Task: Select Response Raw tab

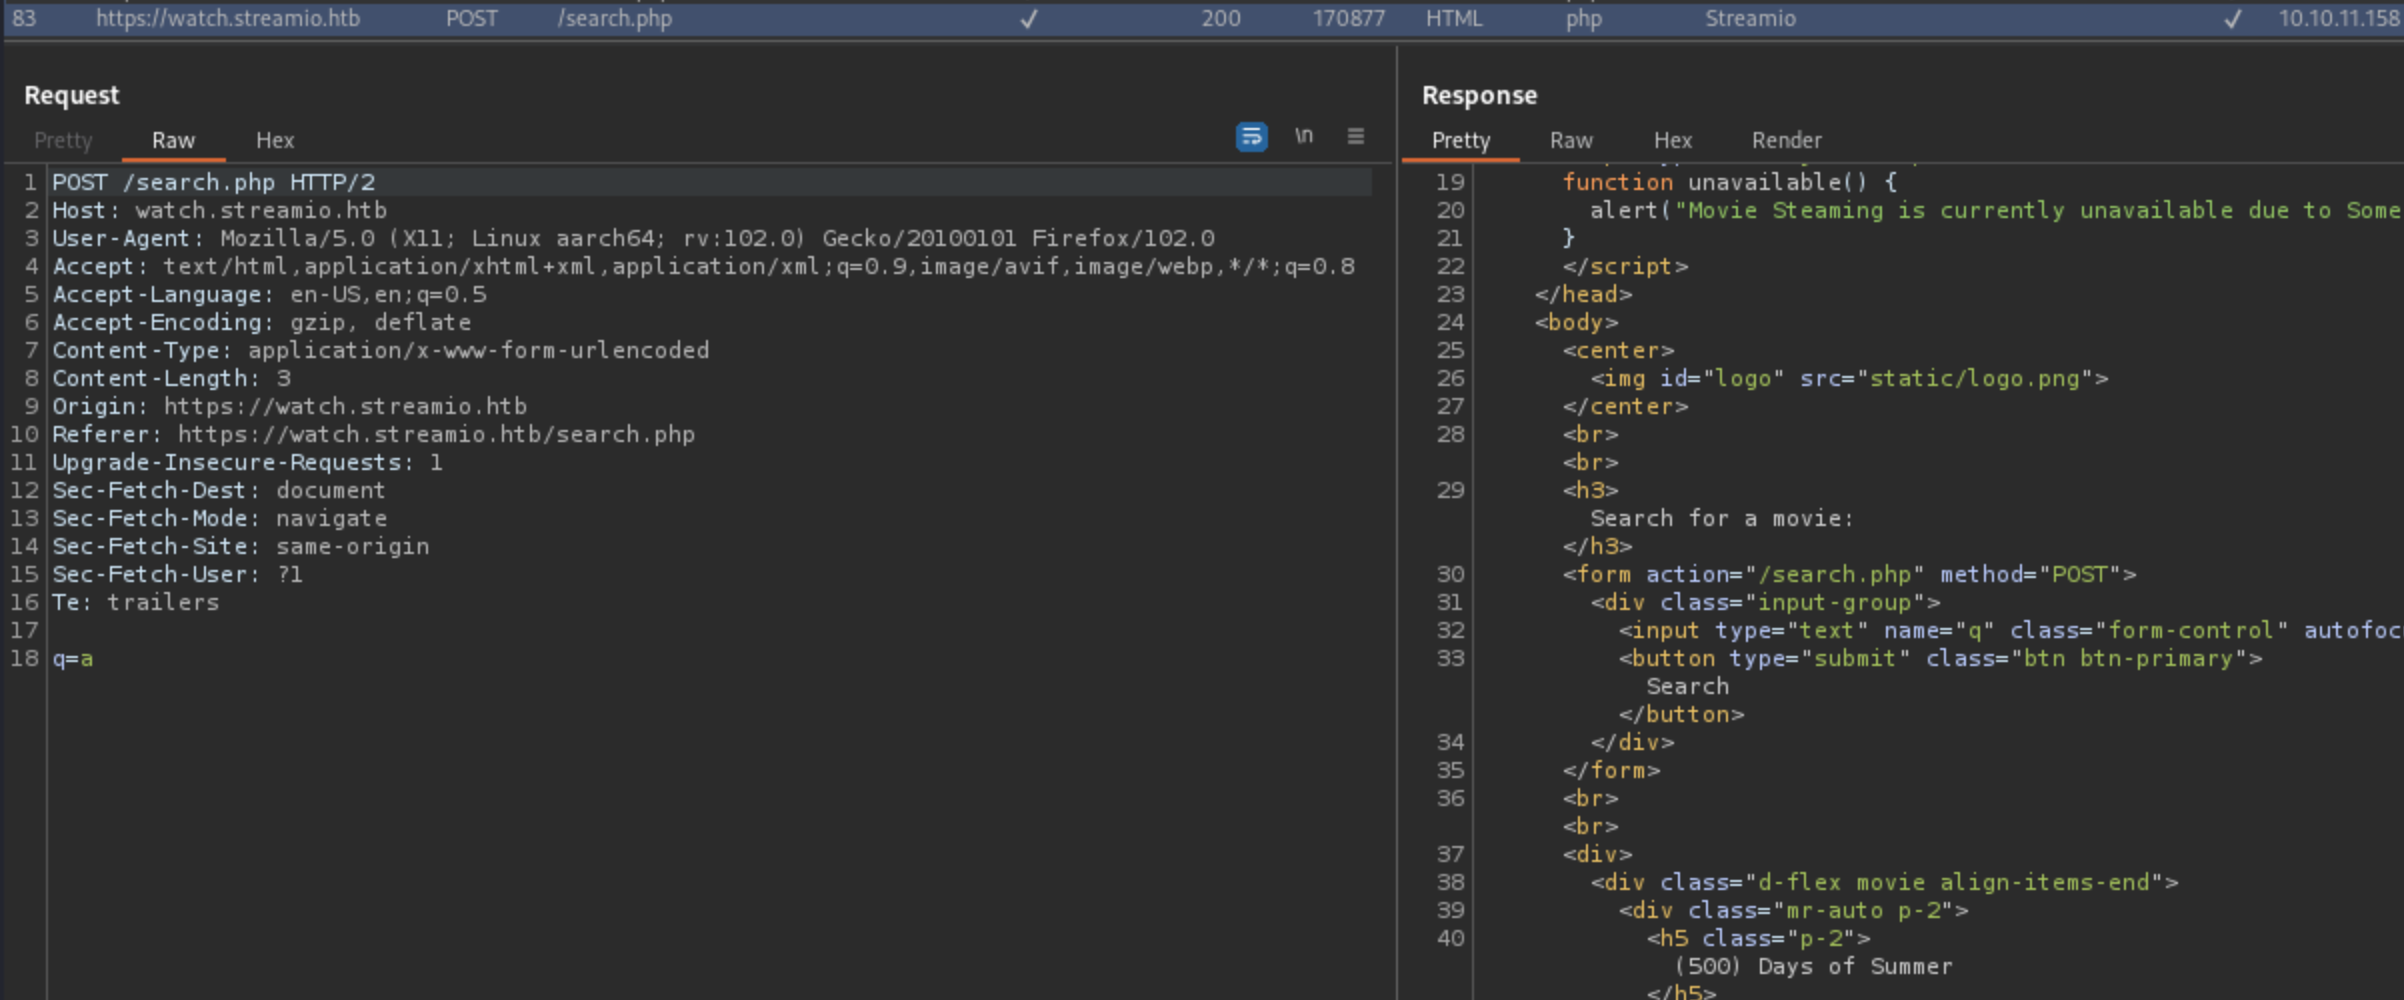Action: [1571, 140]
